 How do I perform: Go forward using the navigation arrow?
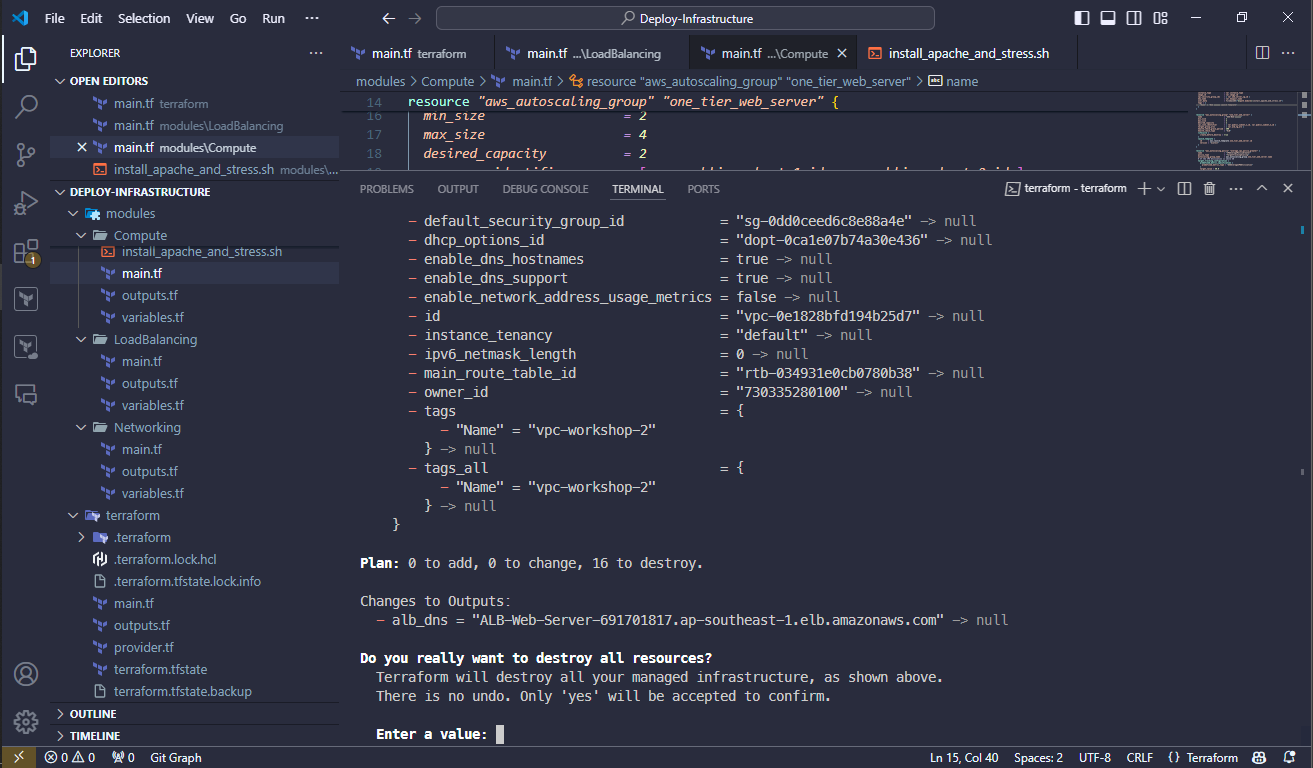415,18
